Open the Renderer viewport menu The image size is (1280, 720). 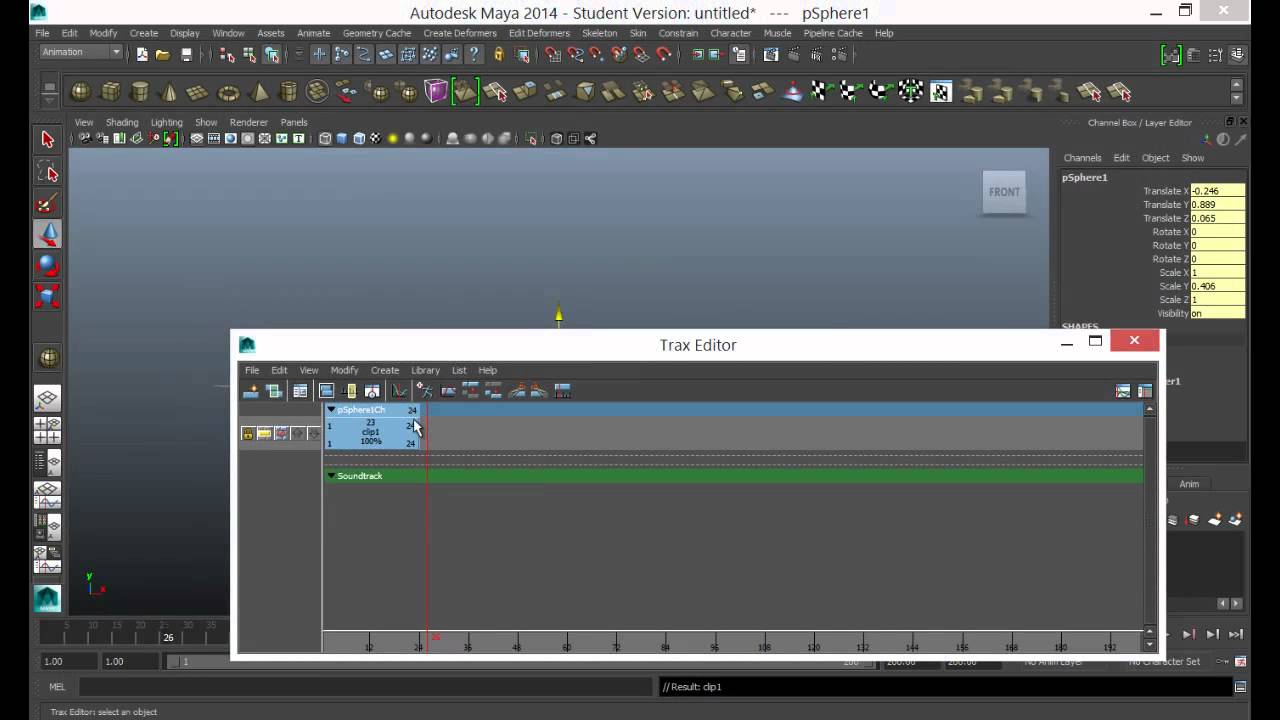coord(249,122)
